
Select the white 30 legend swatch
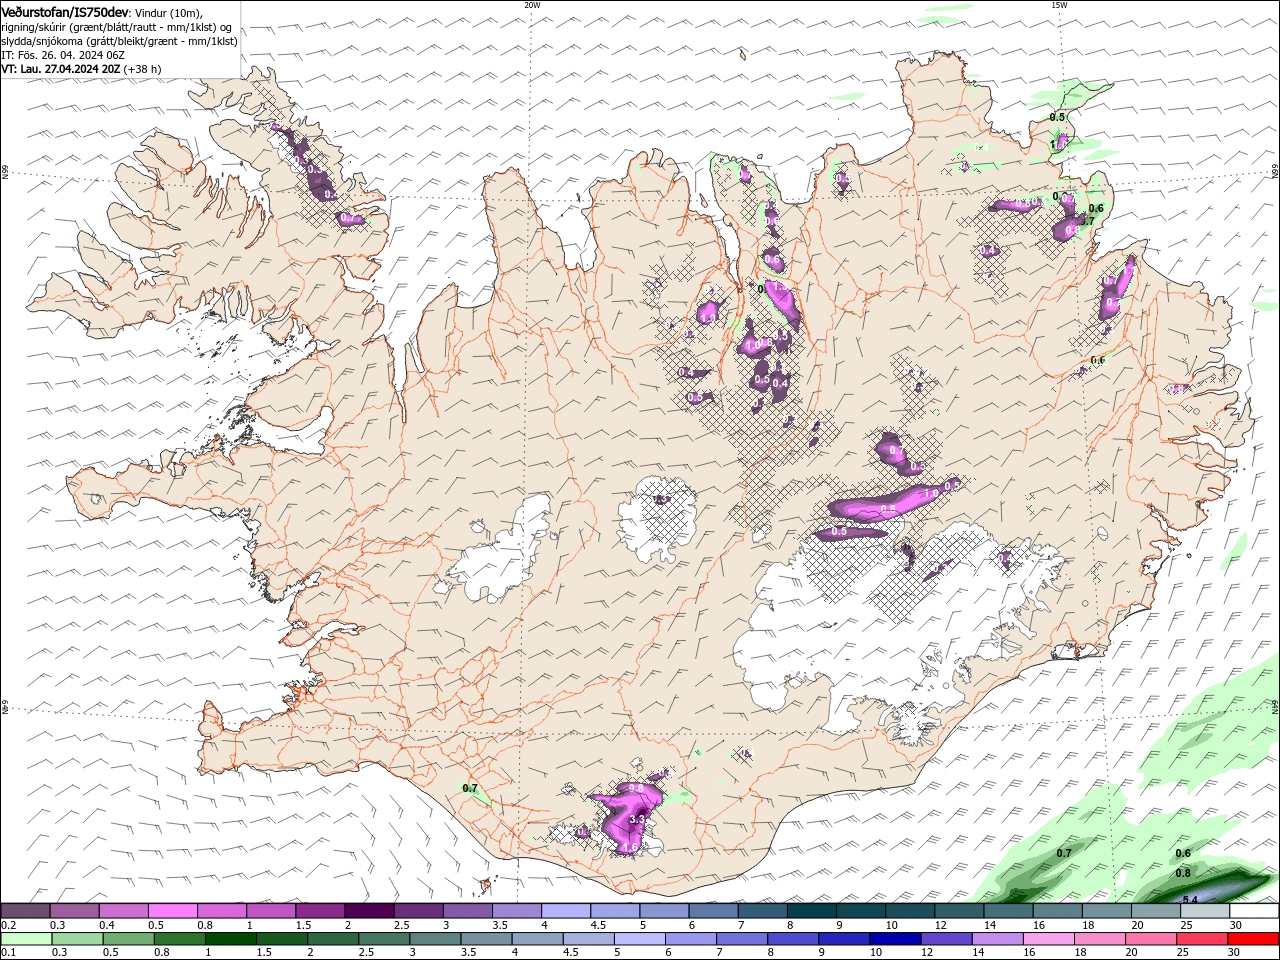(1253, 910)
